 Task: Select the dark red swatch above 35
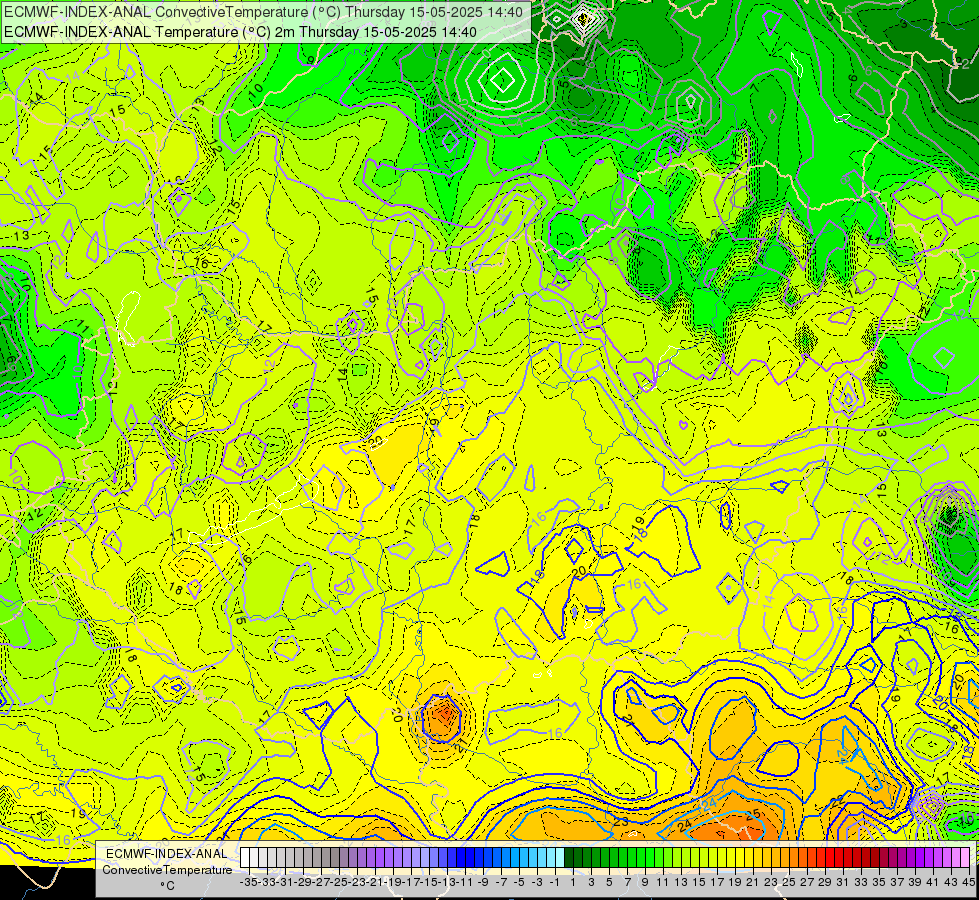click(x=875, y=858)
